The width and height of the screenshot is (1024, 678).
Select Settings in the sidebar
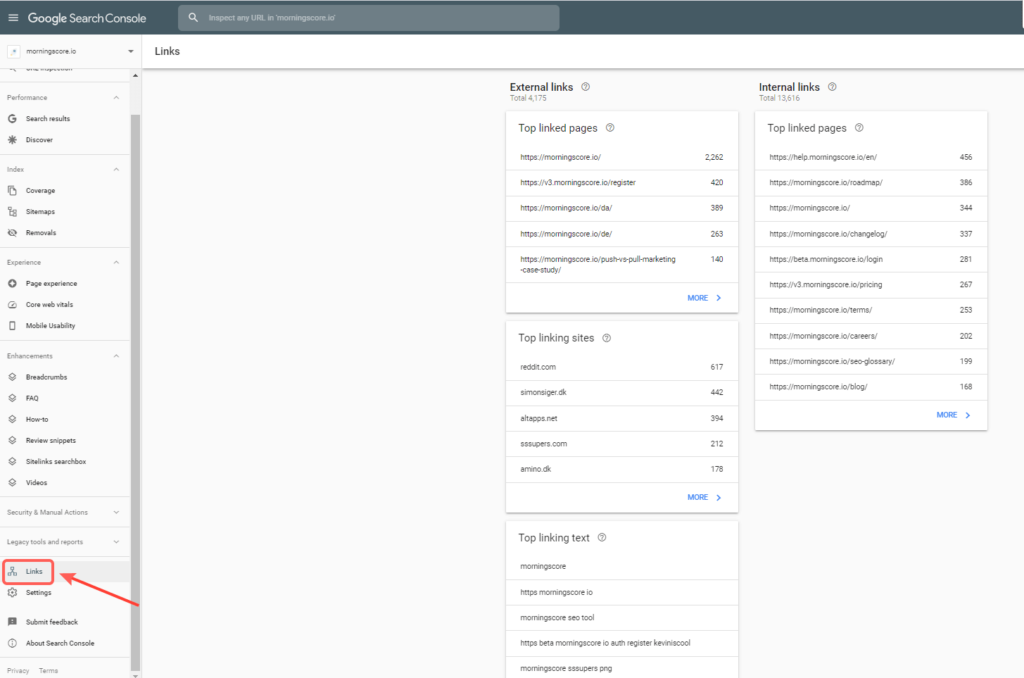(x=38, y=593)
